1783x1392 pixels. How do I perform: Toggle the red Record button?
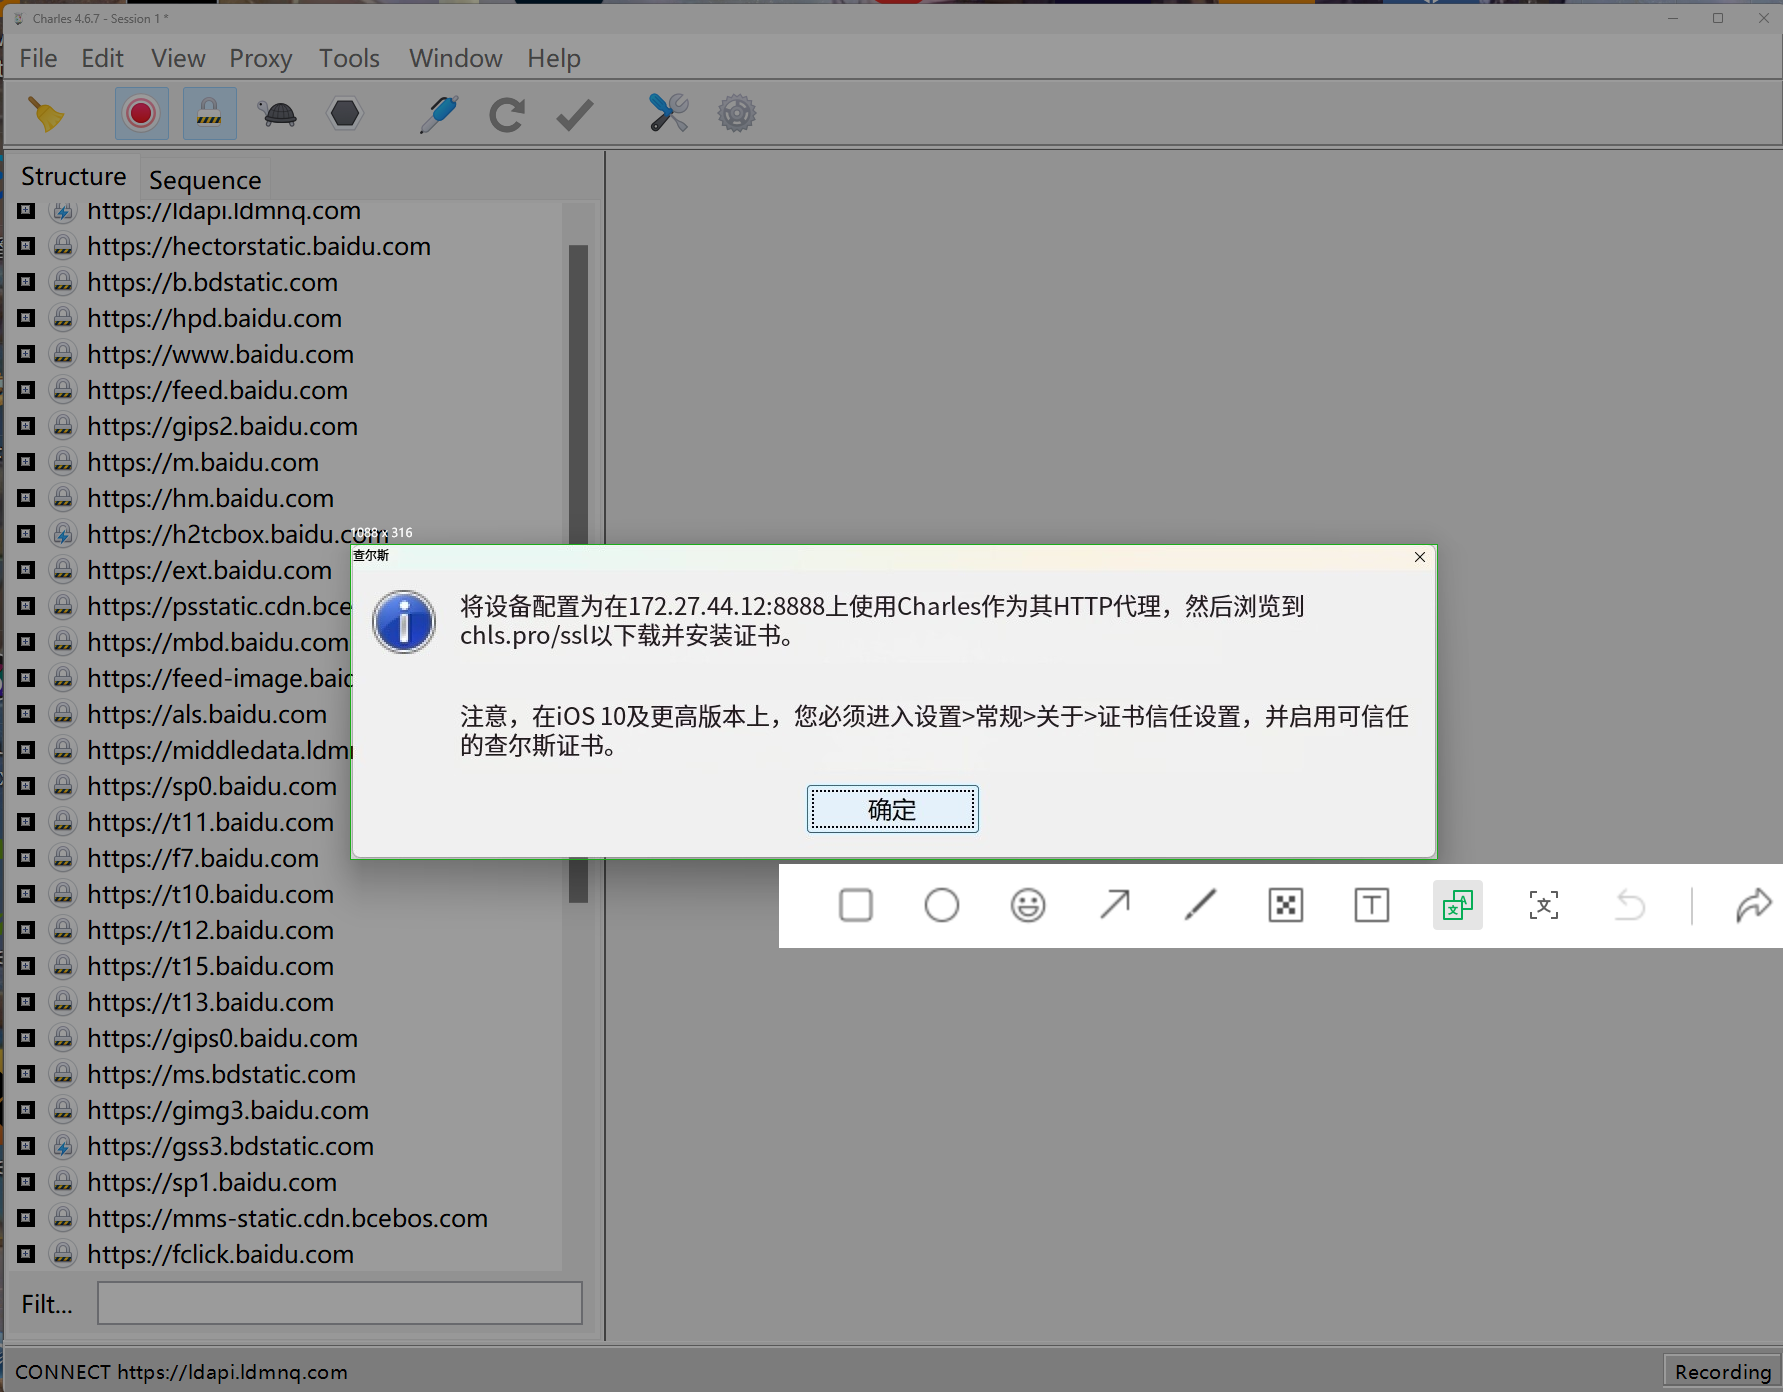click(141, 114)
